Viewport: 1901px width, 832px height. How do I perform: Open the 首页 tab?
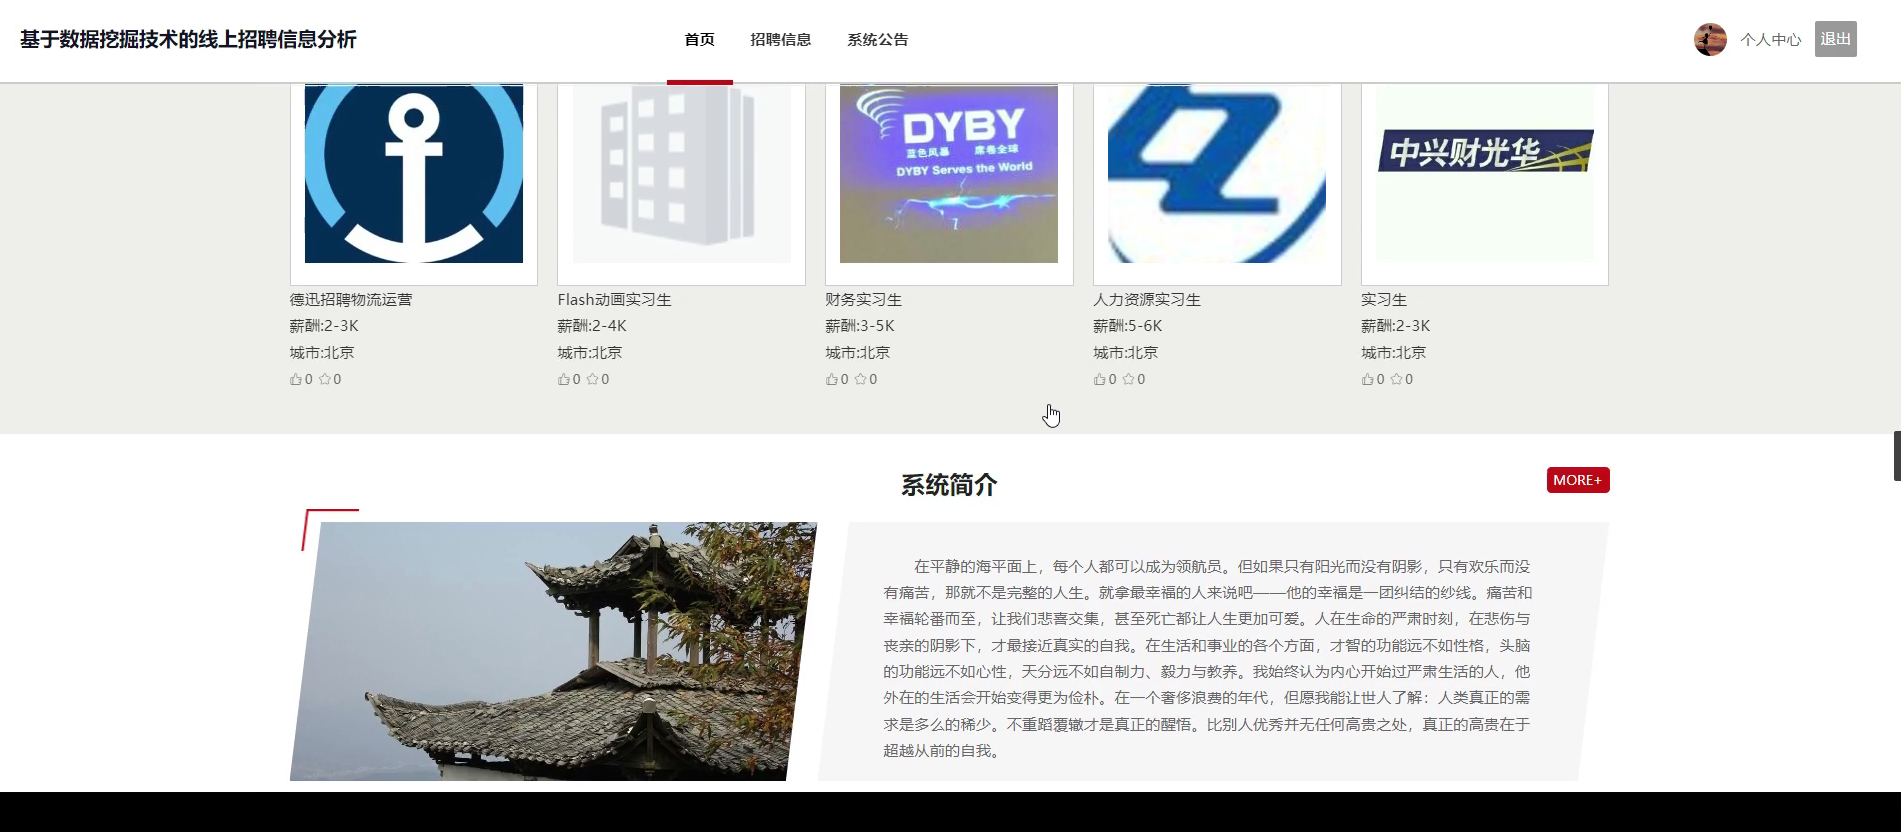click(700, 40)
